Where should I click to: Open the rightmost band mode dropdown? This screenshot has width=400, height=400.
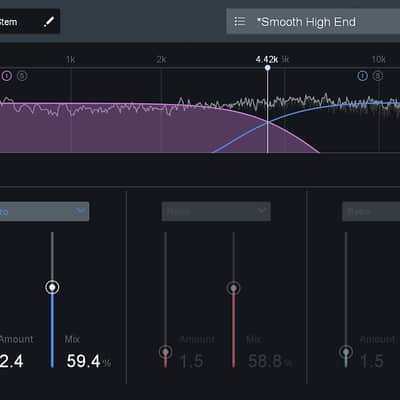click(371, 211)
